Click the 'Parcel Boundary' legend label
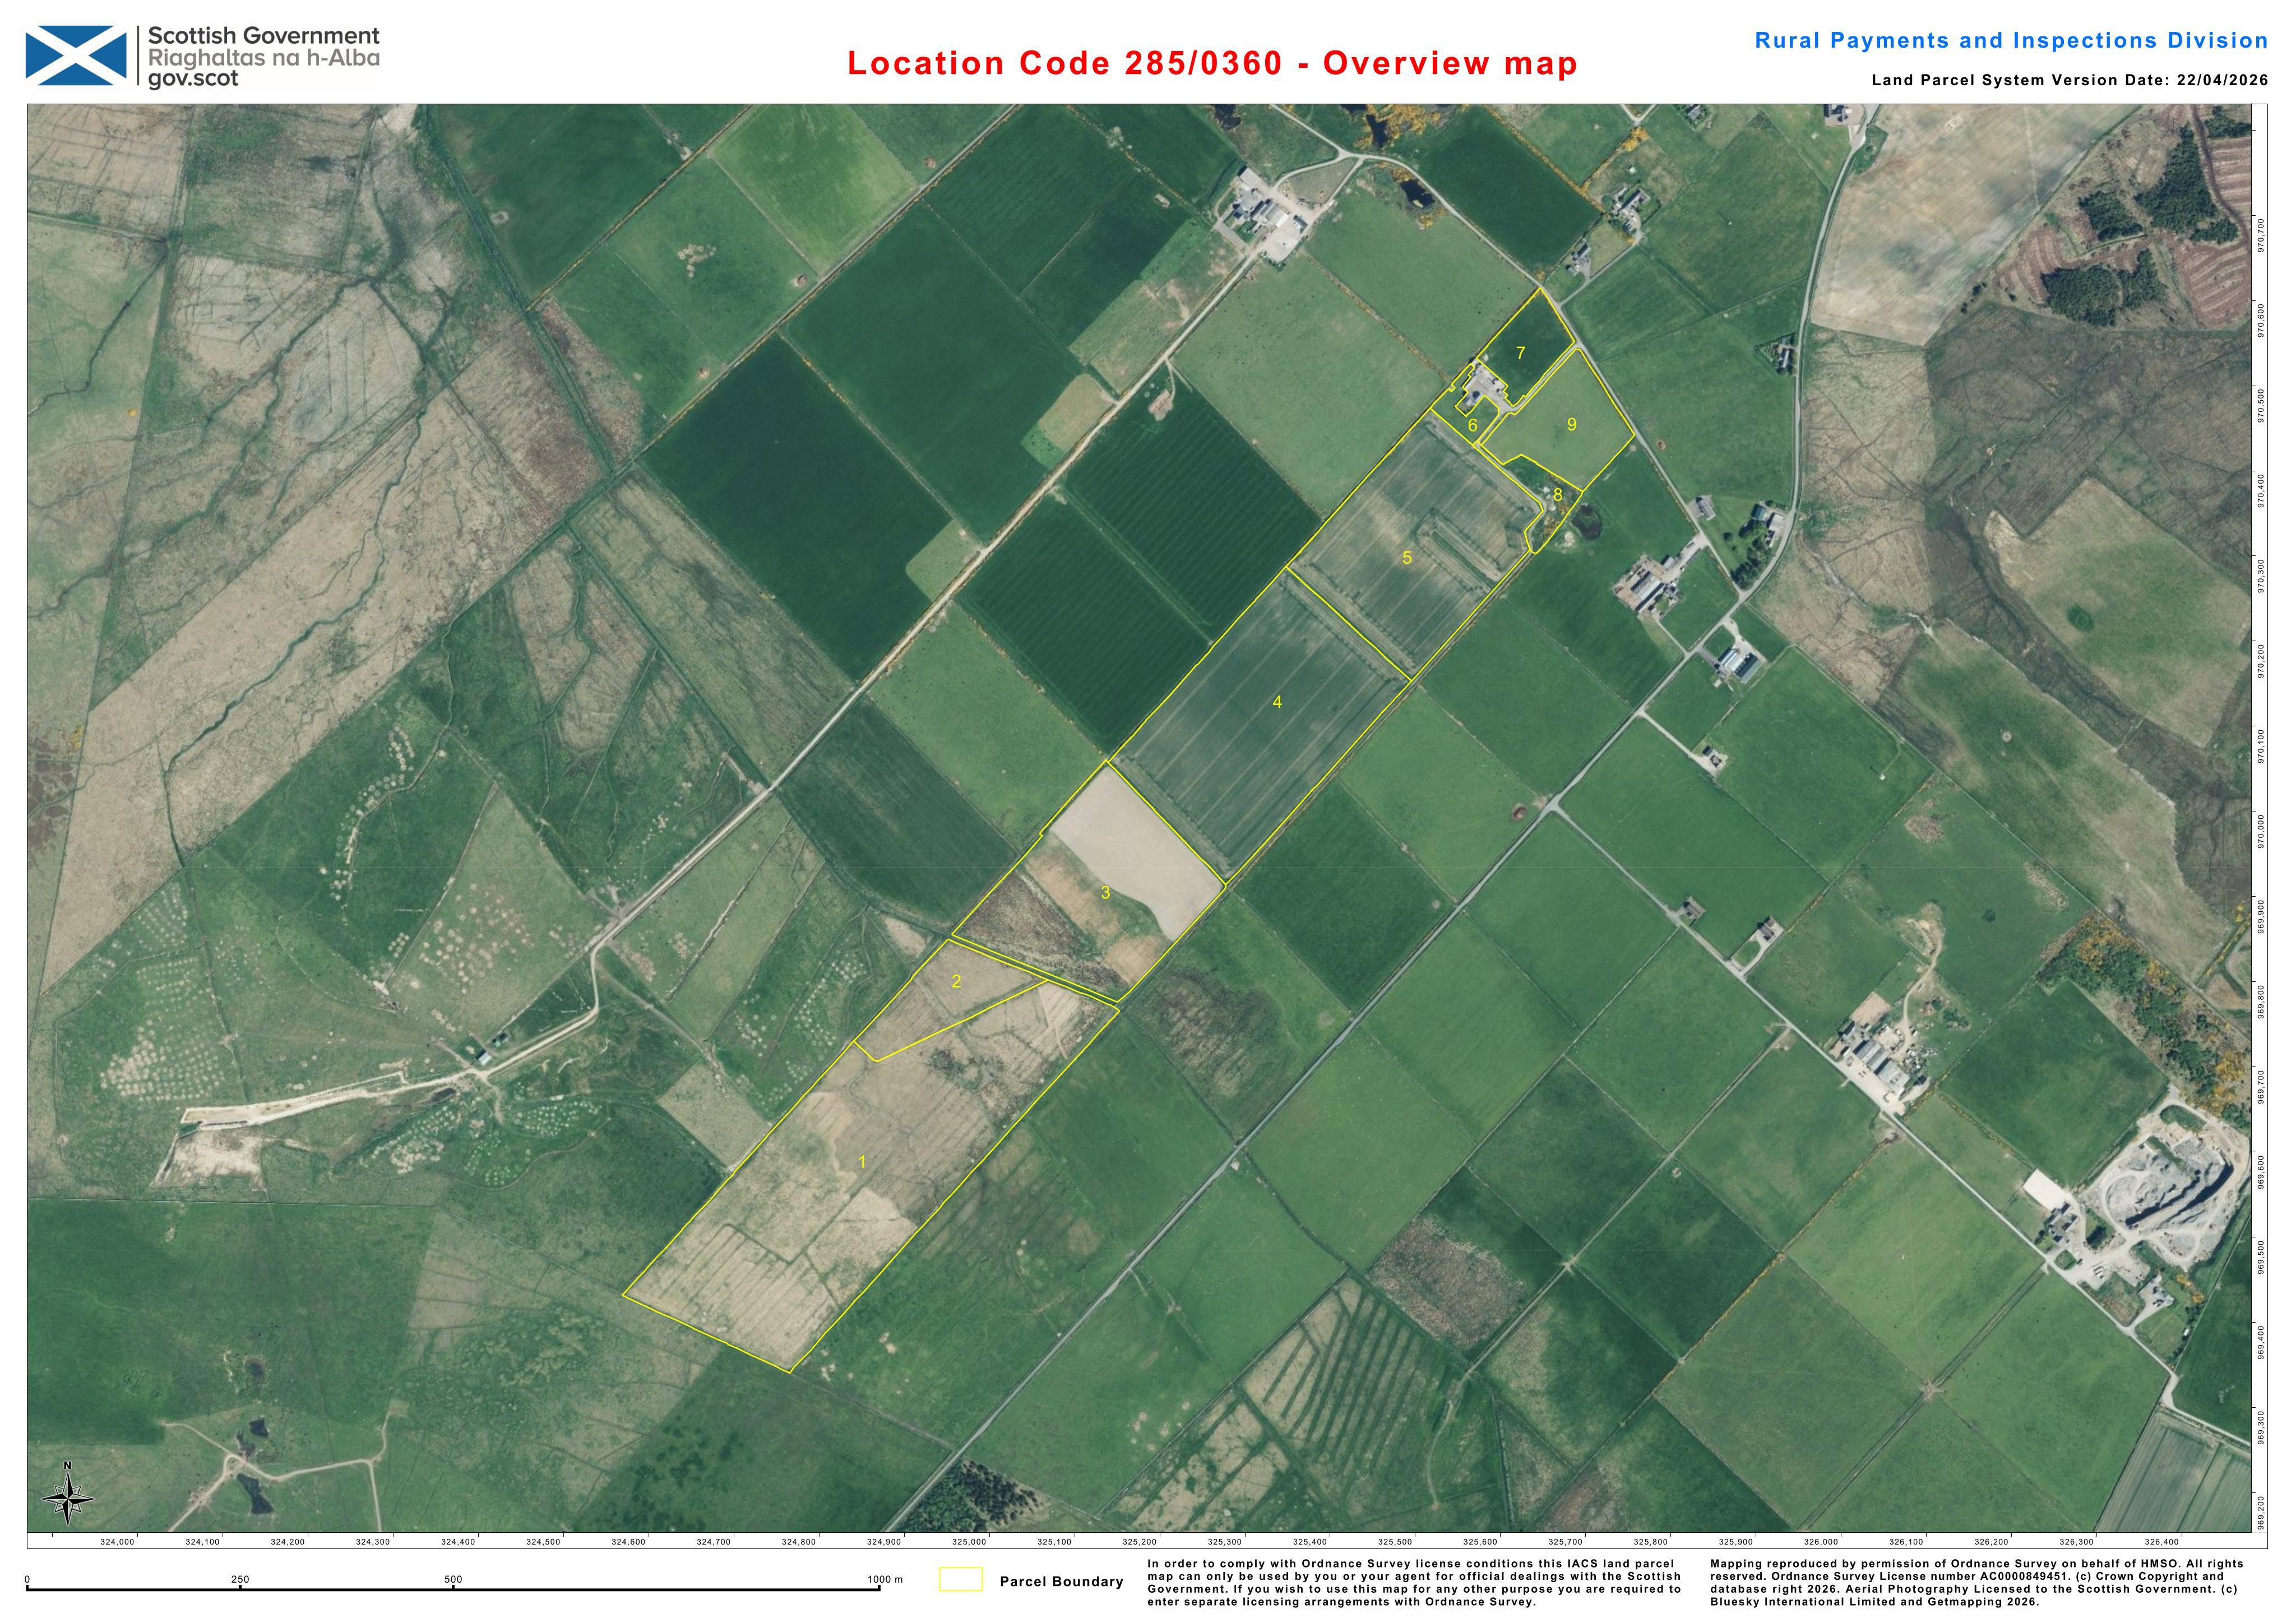Screen dimensions: 2296x1623 point(1061,1581)
